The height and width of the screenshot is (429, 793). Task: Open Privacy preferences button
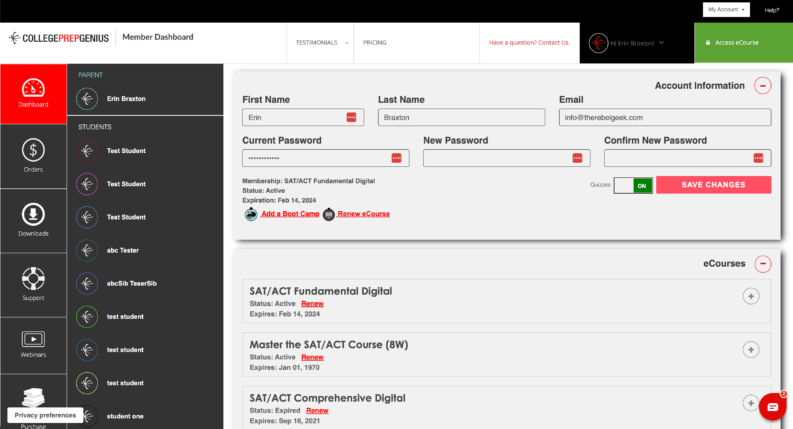coord(45,415)
